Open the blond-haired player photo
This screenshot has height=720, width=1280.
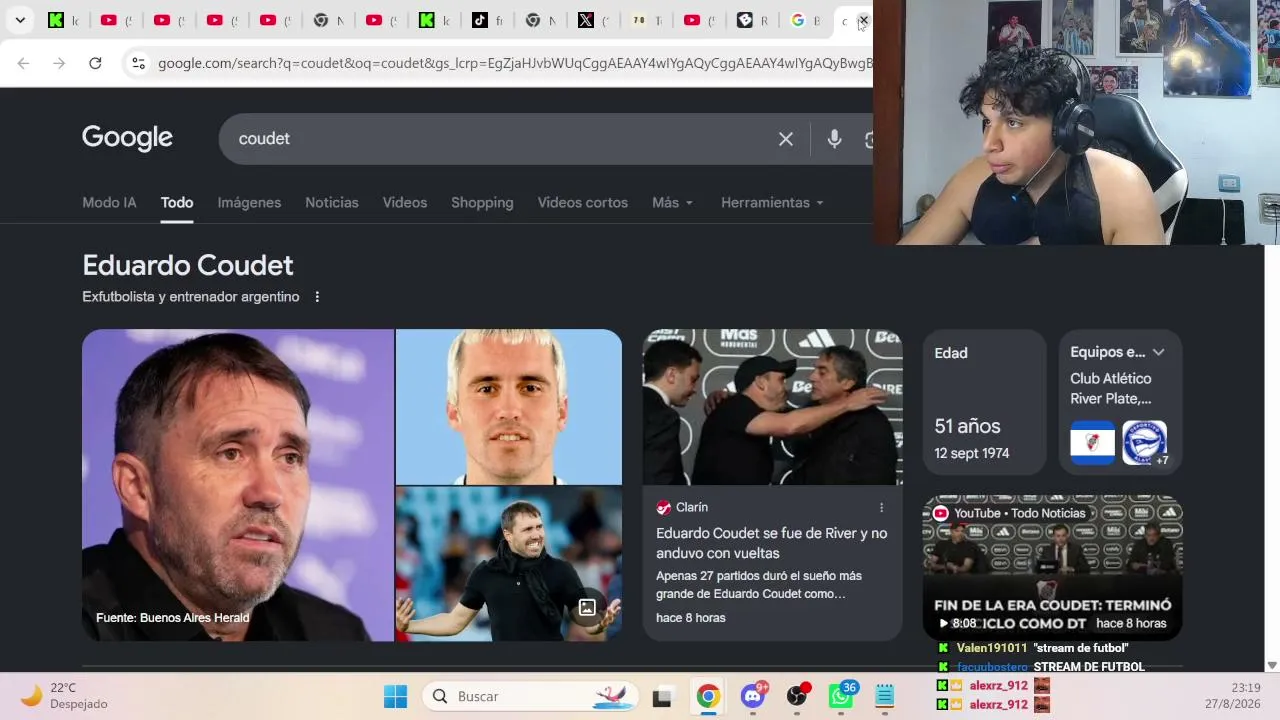pyautogui.click(x=509, y=406)
